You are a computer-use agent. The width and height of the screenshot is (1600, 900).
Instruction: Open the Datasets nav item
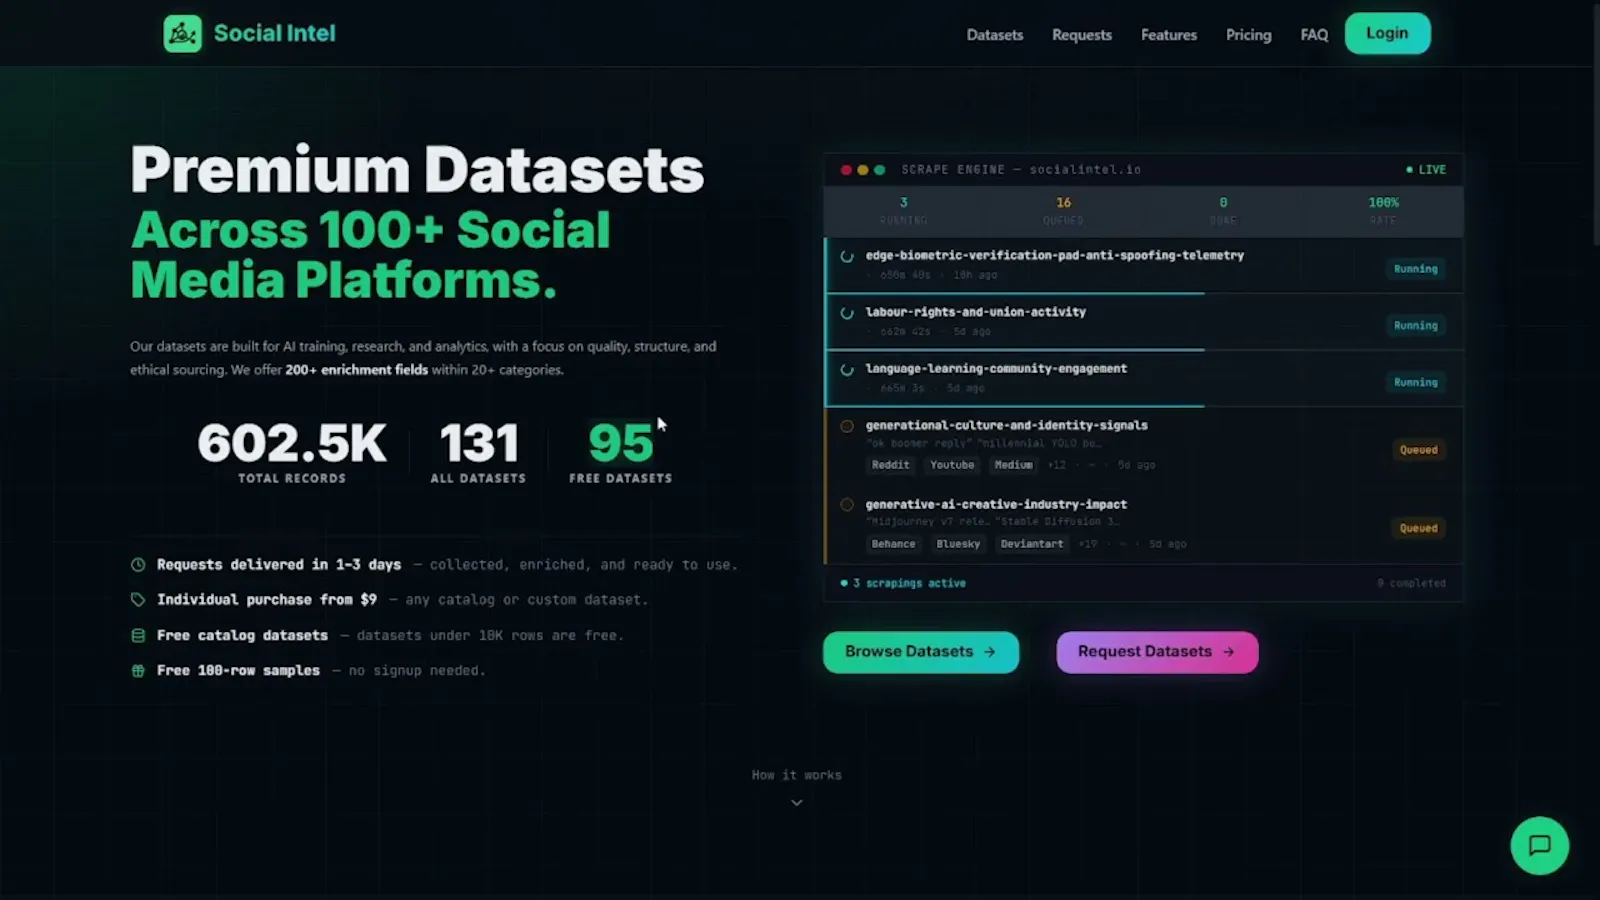[x=995, y=35]
